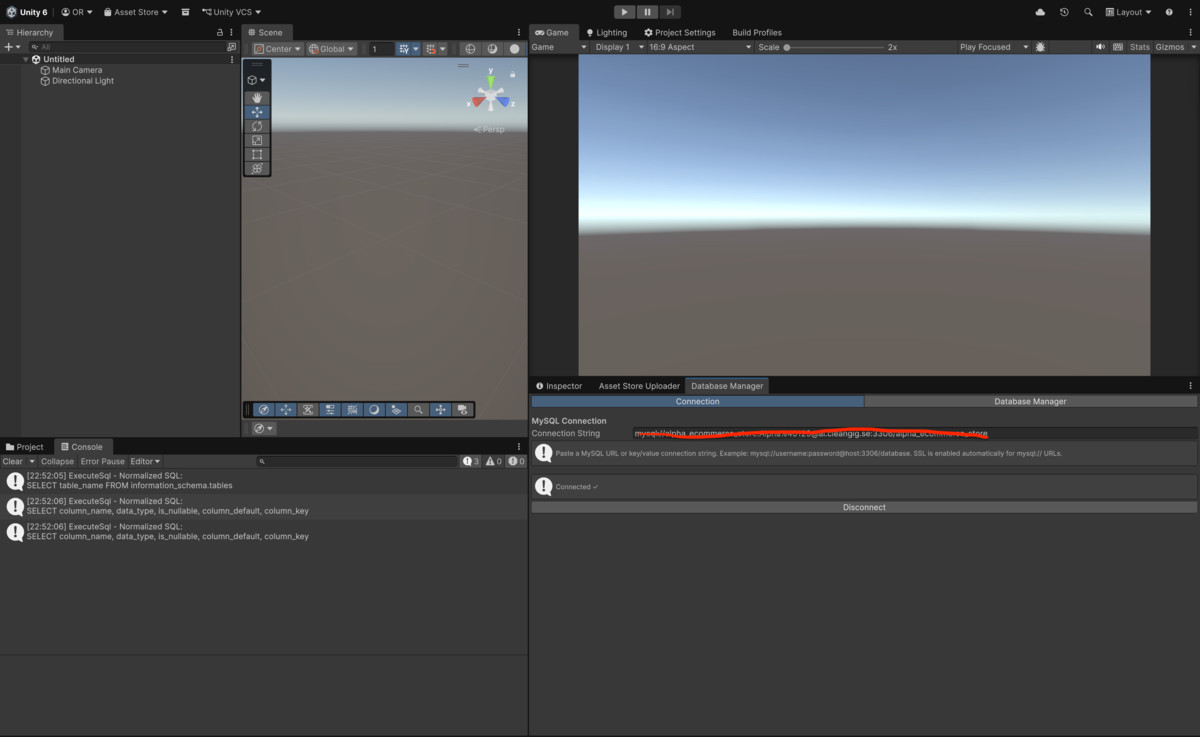Open Package Manager box icon in top bar

tap(185, 12)
